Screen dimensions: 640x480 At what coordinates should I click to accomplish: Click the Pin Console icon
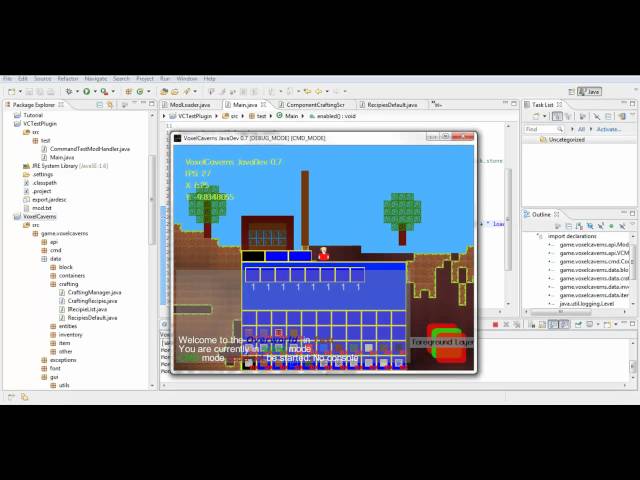[x=578, y=325]
